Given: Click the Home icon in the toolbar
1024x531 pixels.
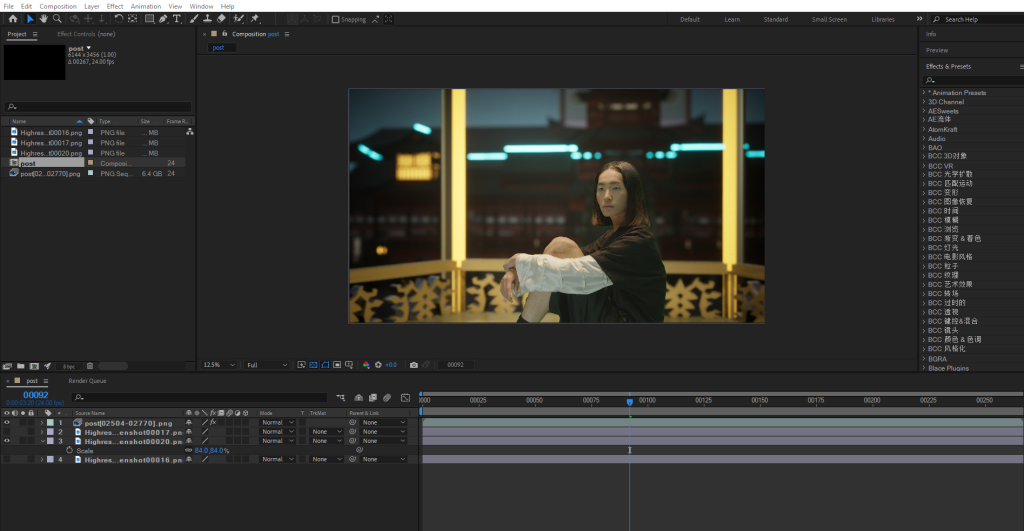Looking at the screenshot, I should [12, 19].
